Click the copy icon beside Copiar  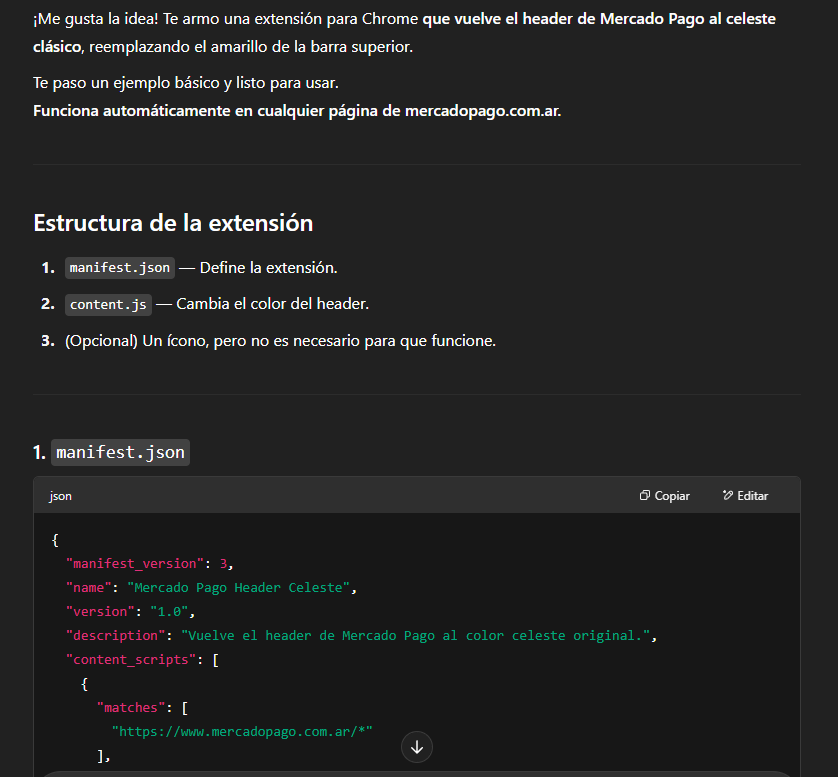[x=645, y=495]
